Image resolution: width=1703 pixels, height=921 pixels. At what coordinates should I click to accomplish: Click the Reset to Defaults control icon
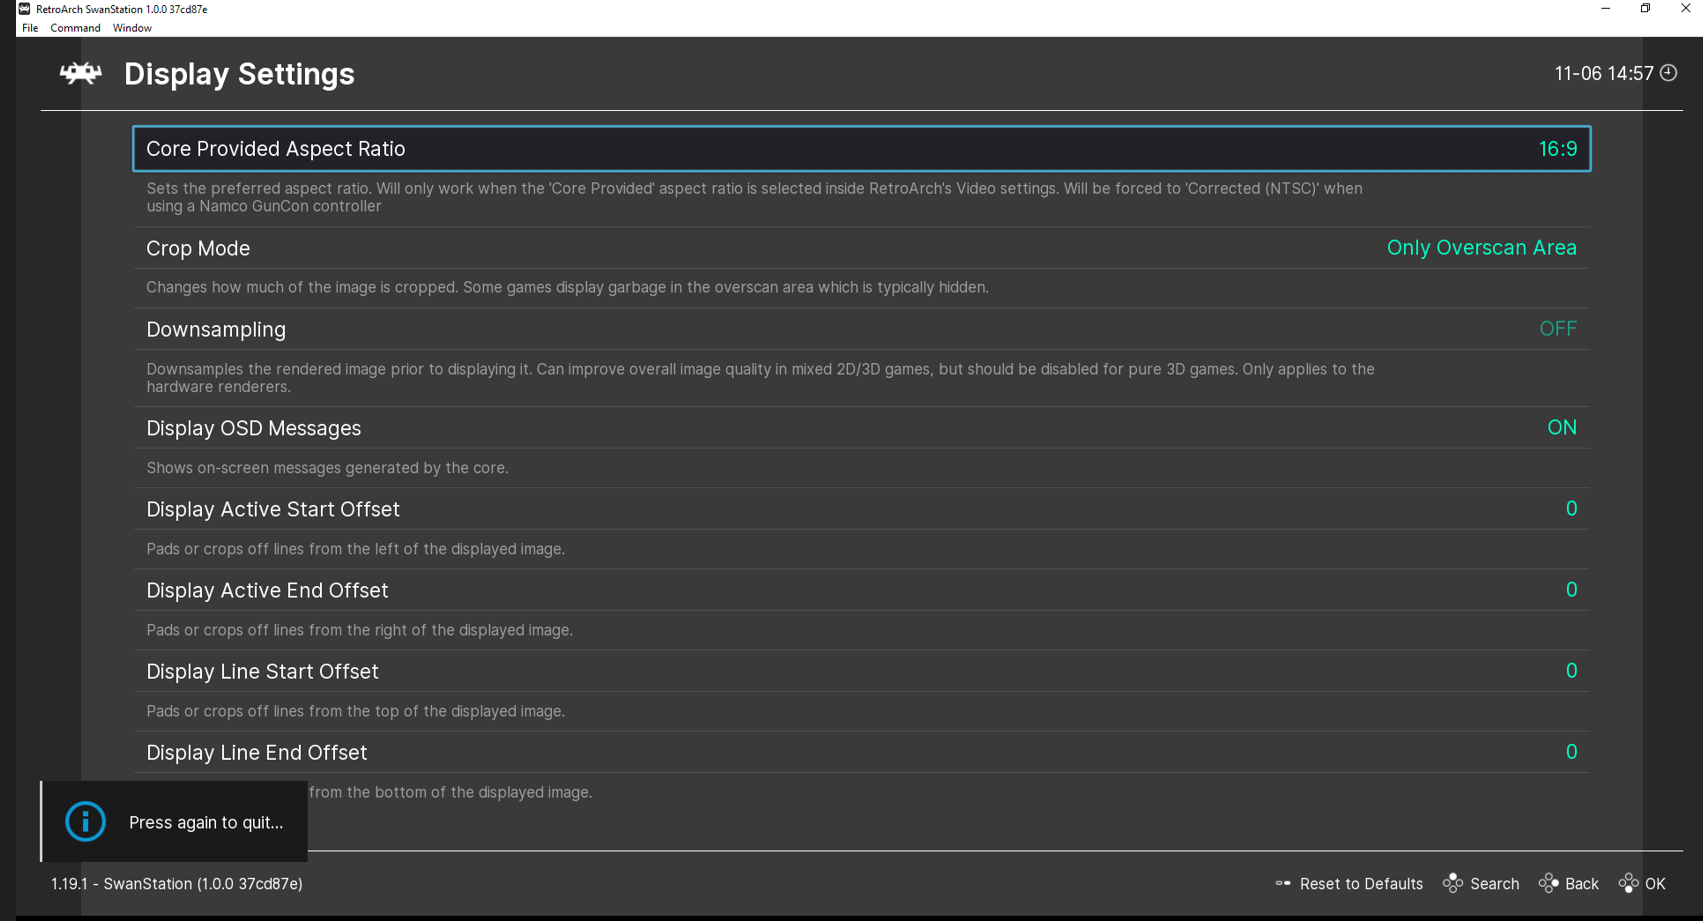coord(1283,884)
